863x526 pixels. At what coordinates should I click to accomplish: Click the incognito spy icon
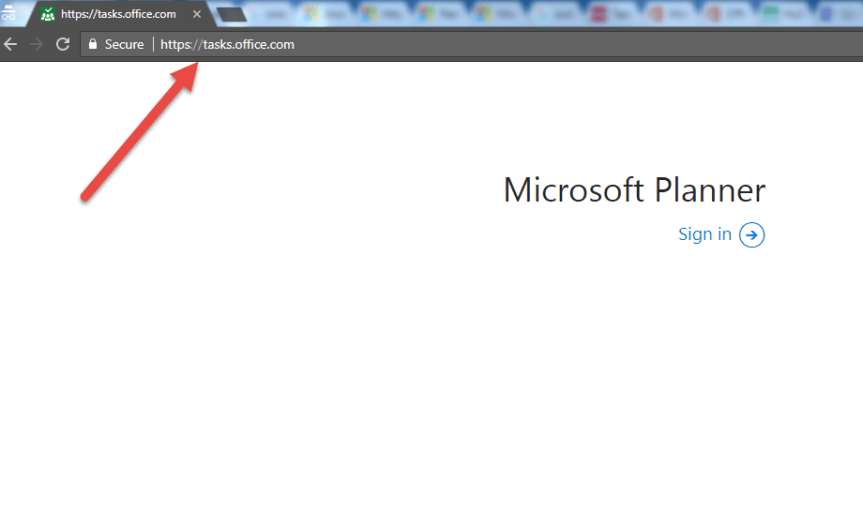[7, 14]
